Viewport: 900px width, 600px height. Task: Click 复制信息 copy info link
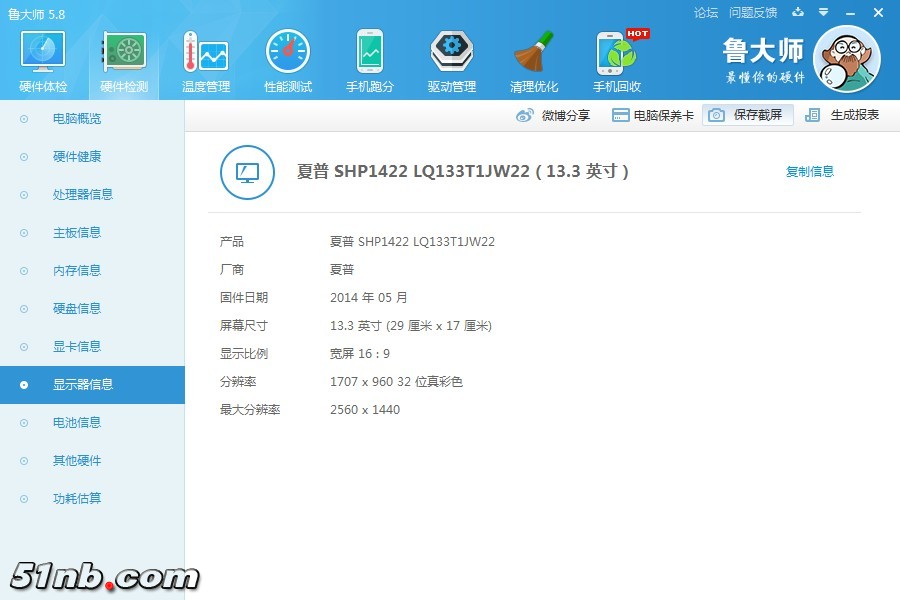(x=810, y=172)
